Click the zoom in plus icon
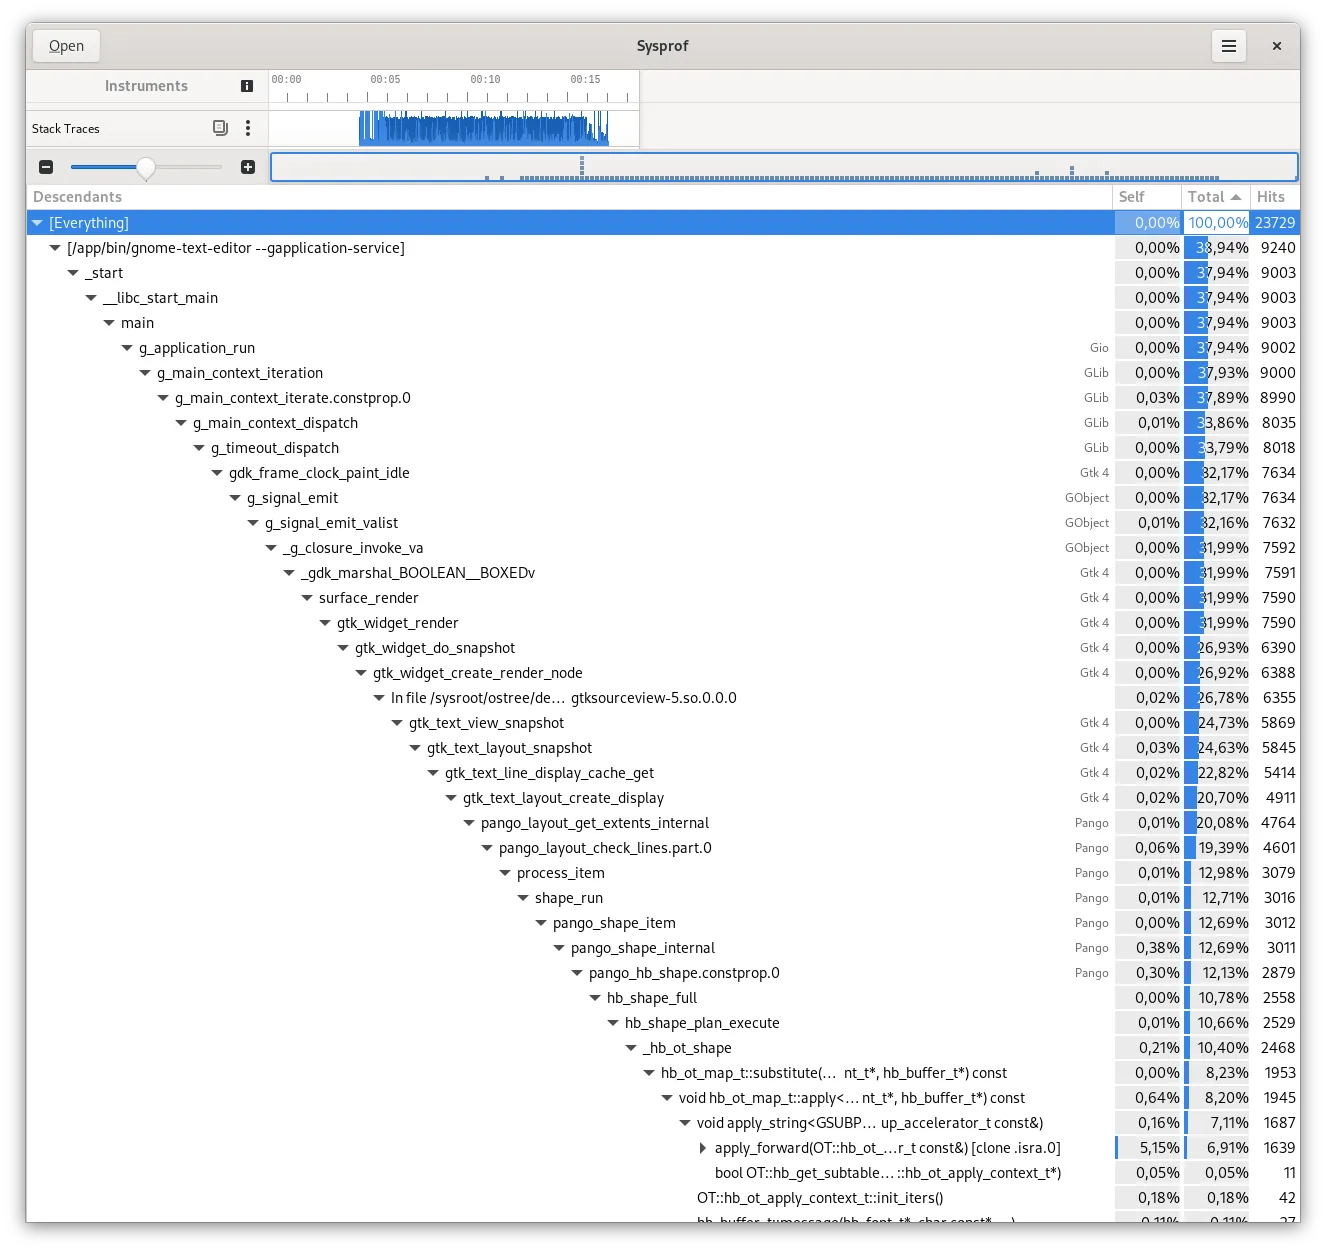Viewport: 1326px width, 1251px height. point(248,167)
